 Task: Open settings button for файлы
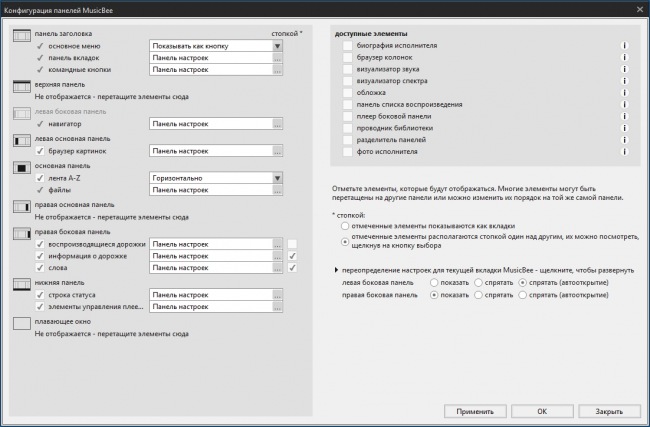[277, 190]
